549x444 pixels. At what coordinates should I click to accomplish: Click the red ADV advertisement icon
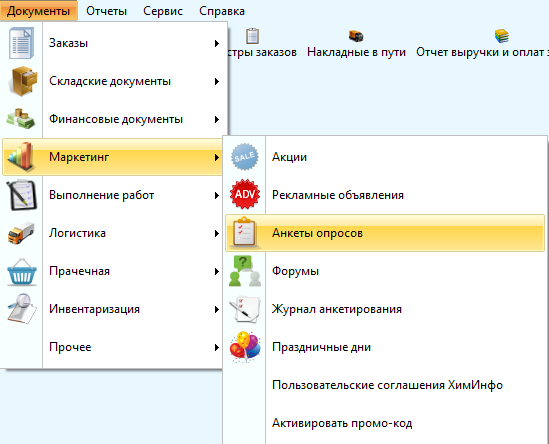245,194
